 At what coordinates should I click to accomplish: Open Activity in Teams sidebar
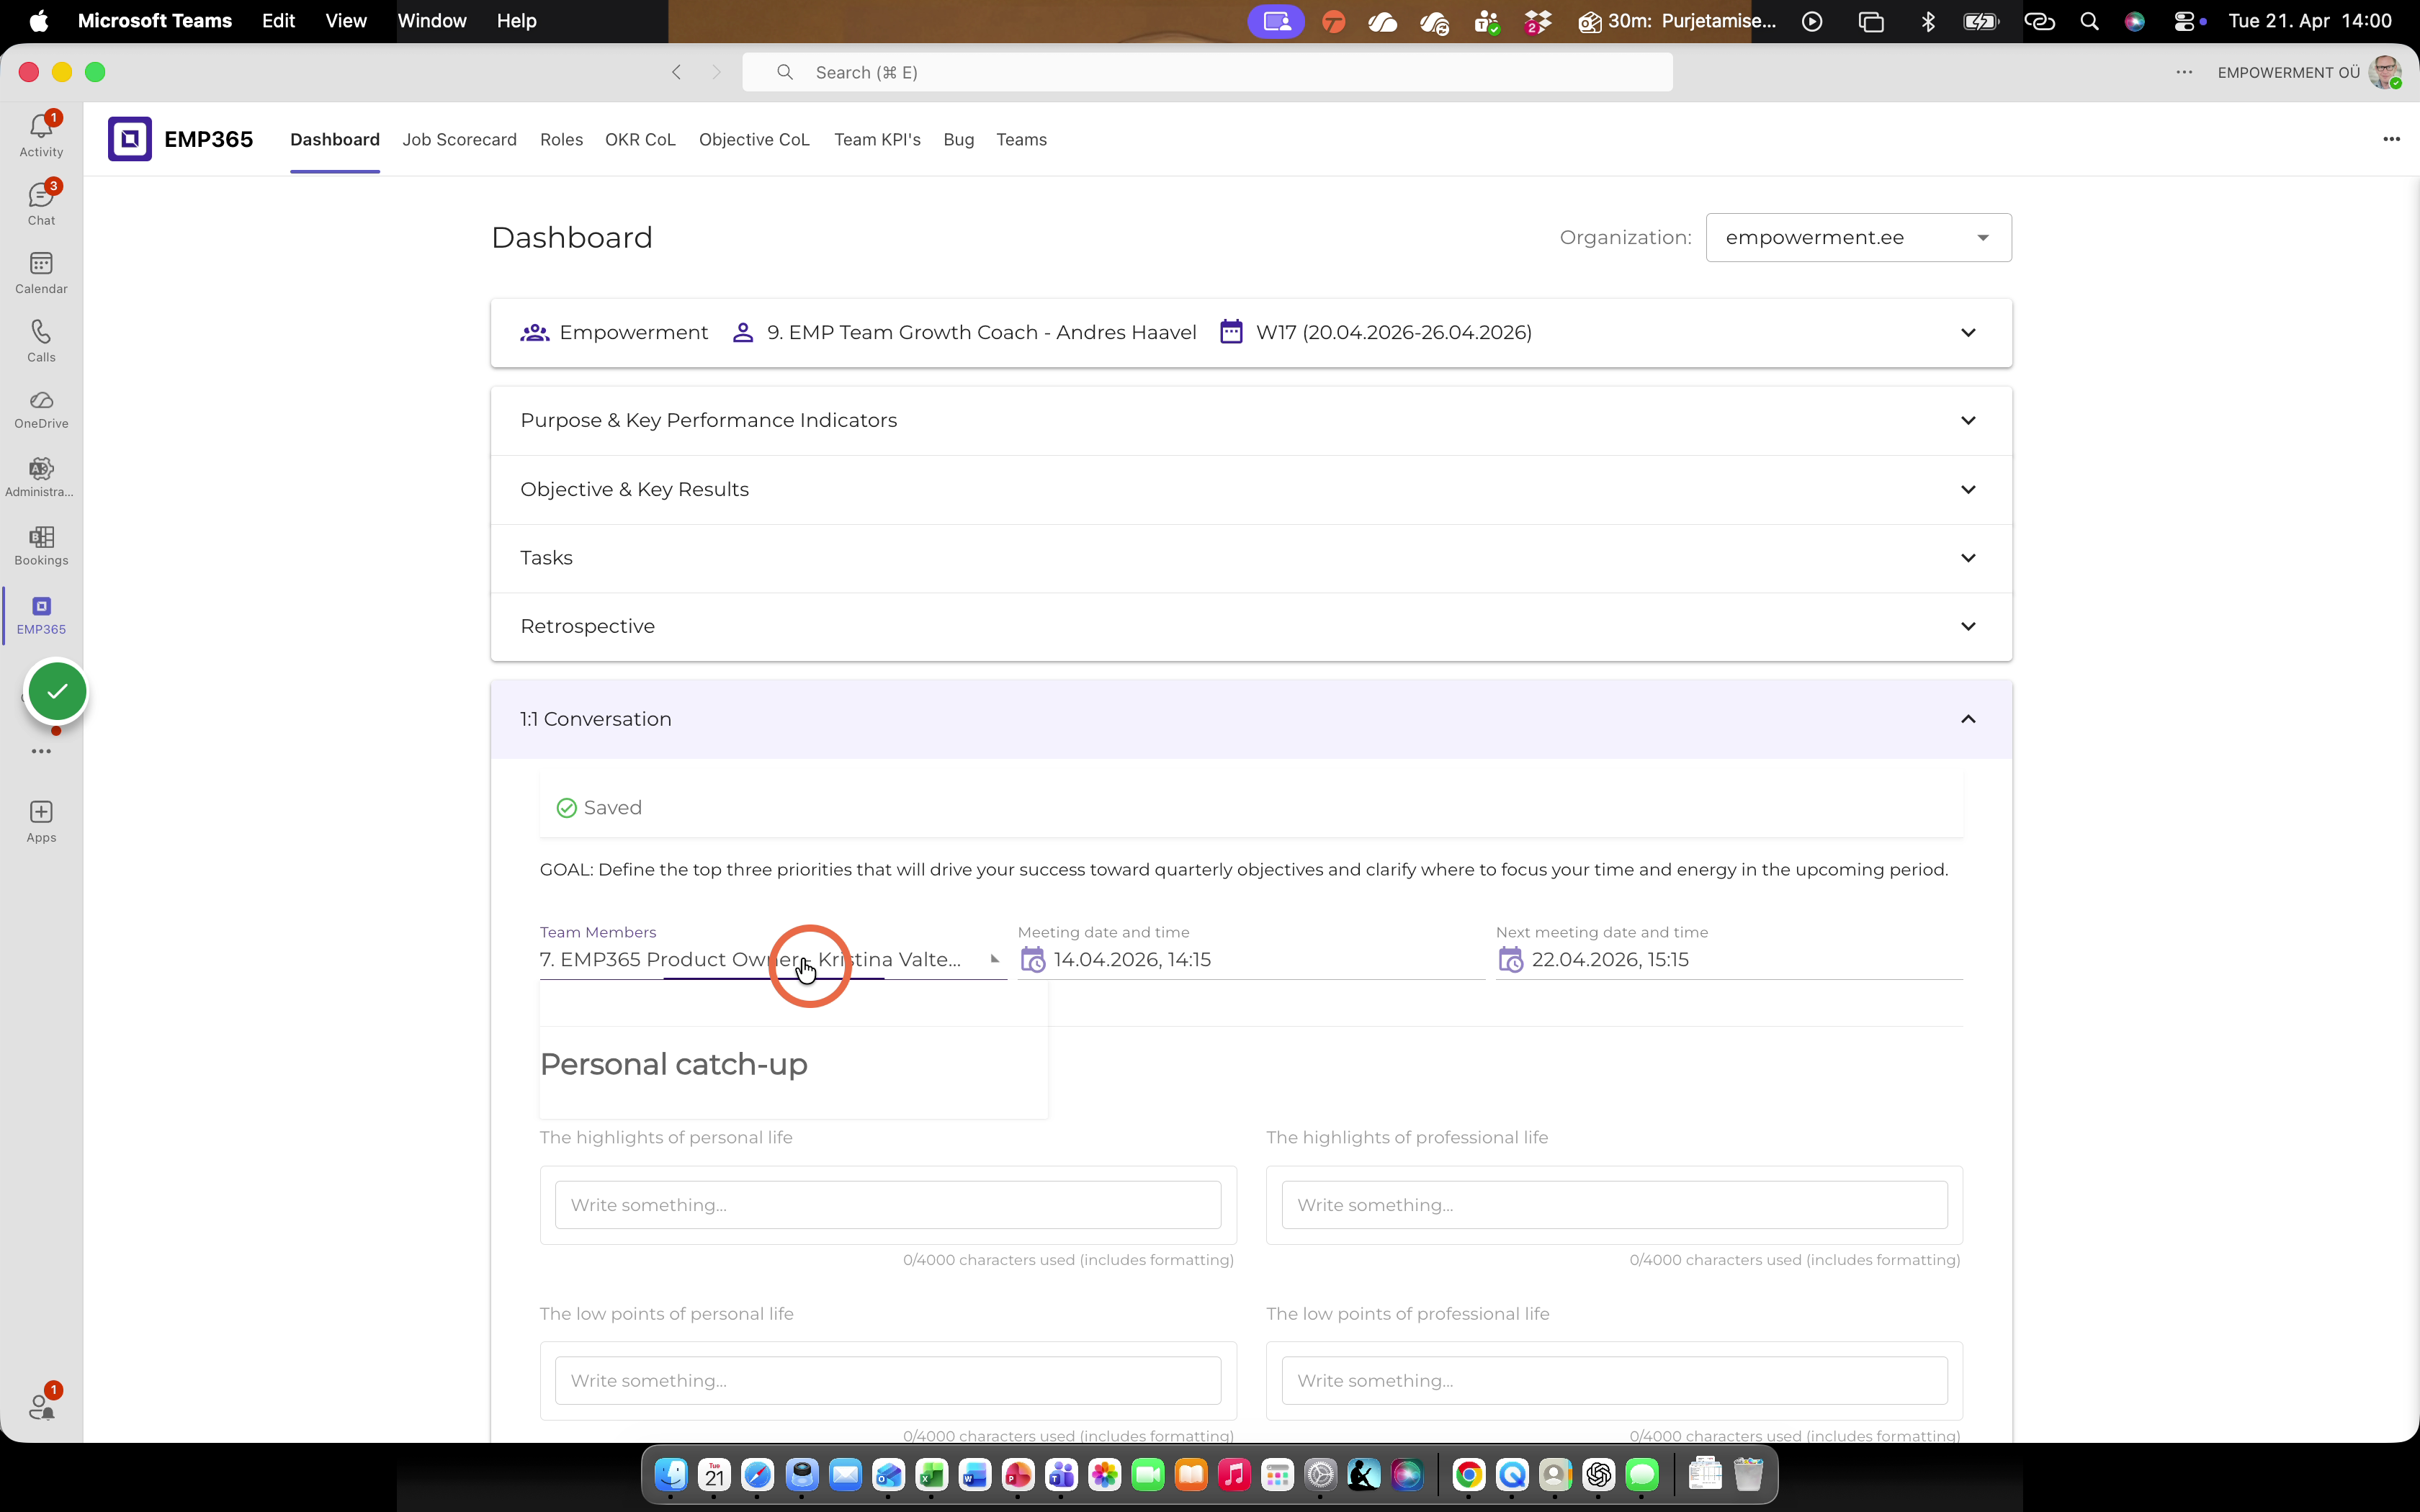pyautogui.click(x=41, y=134)
